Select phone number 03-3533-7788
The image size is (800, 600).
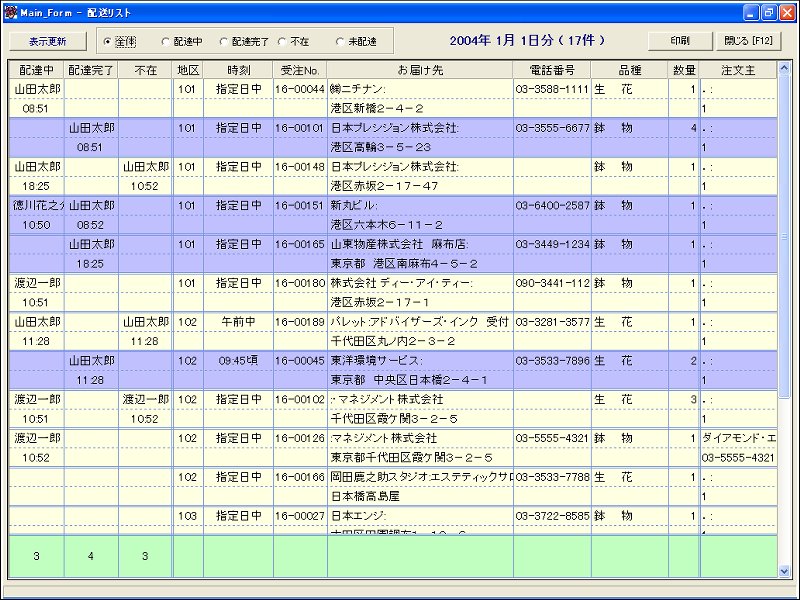552,477
